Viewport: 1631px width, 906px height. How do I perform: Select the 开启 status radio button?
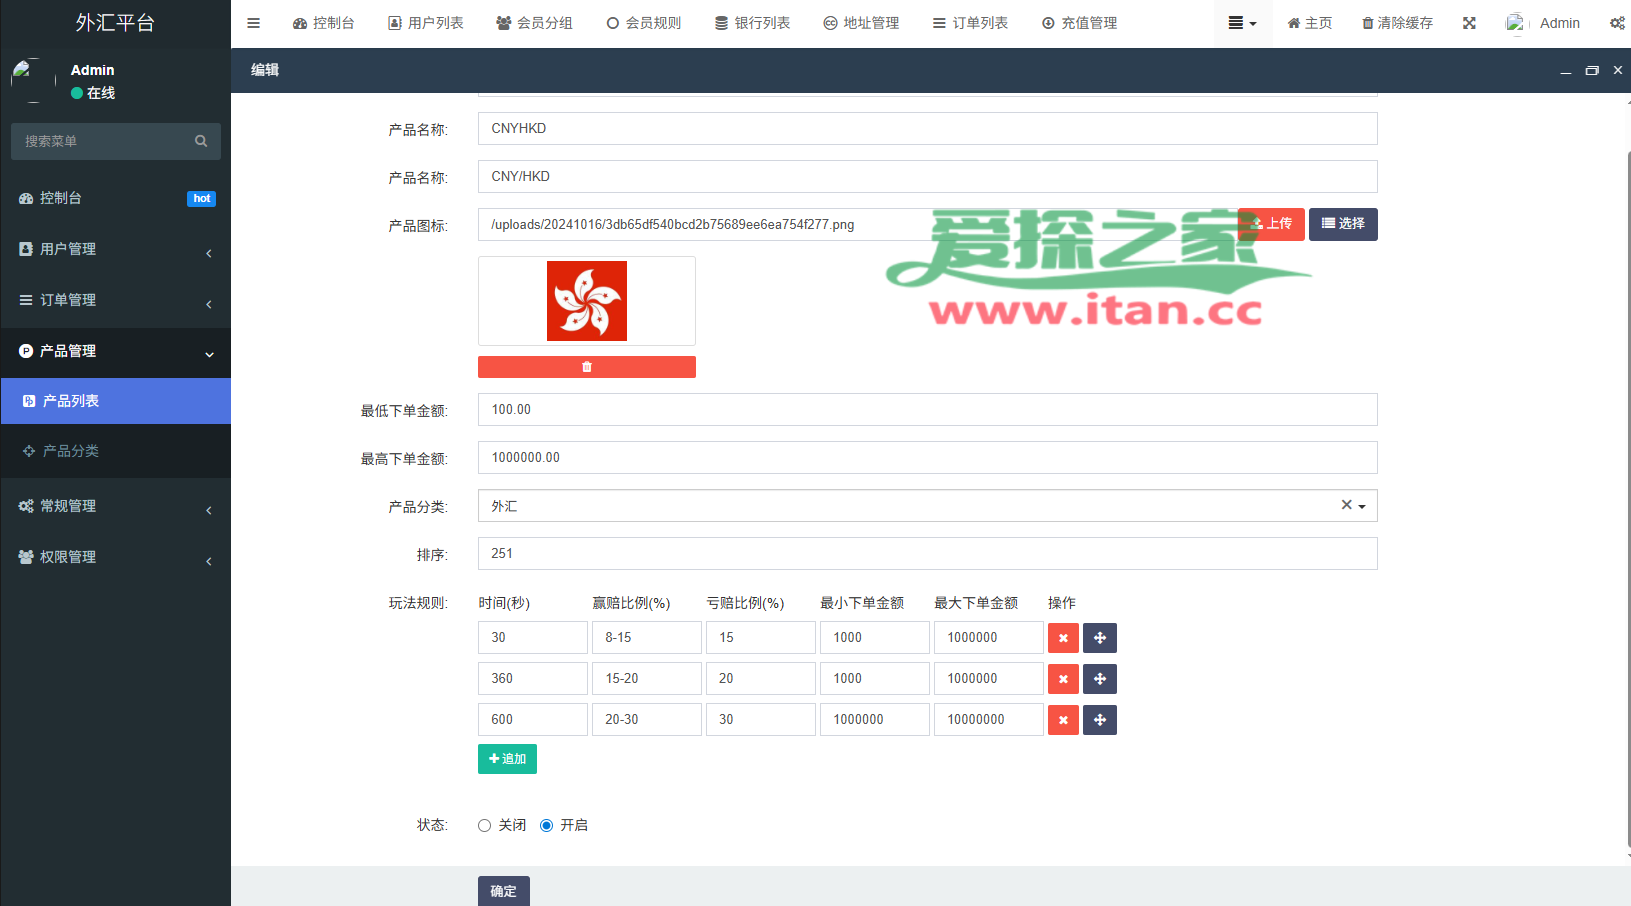[x=547, y=825]
